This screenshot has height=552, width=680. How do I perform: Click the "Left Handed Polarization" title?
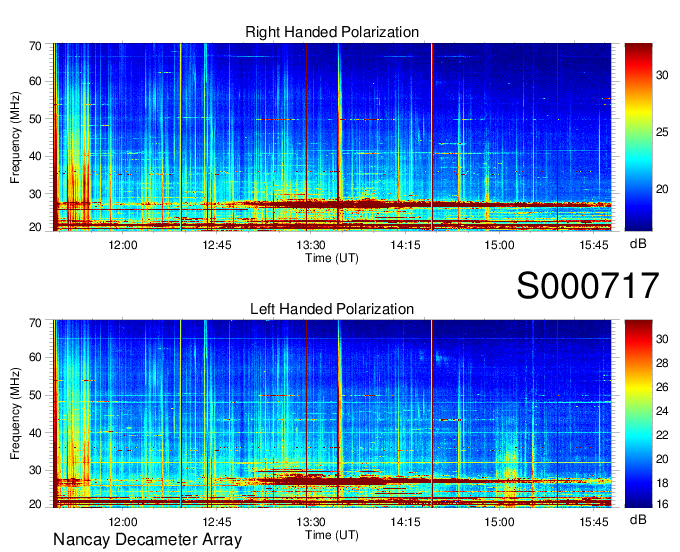(x=332, y=309)
